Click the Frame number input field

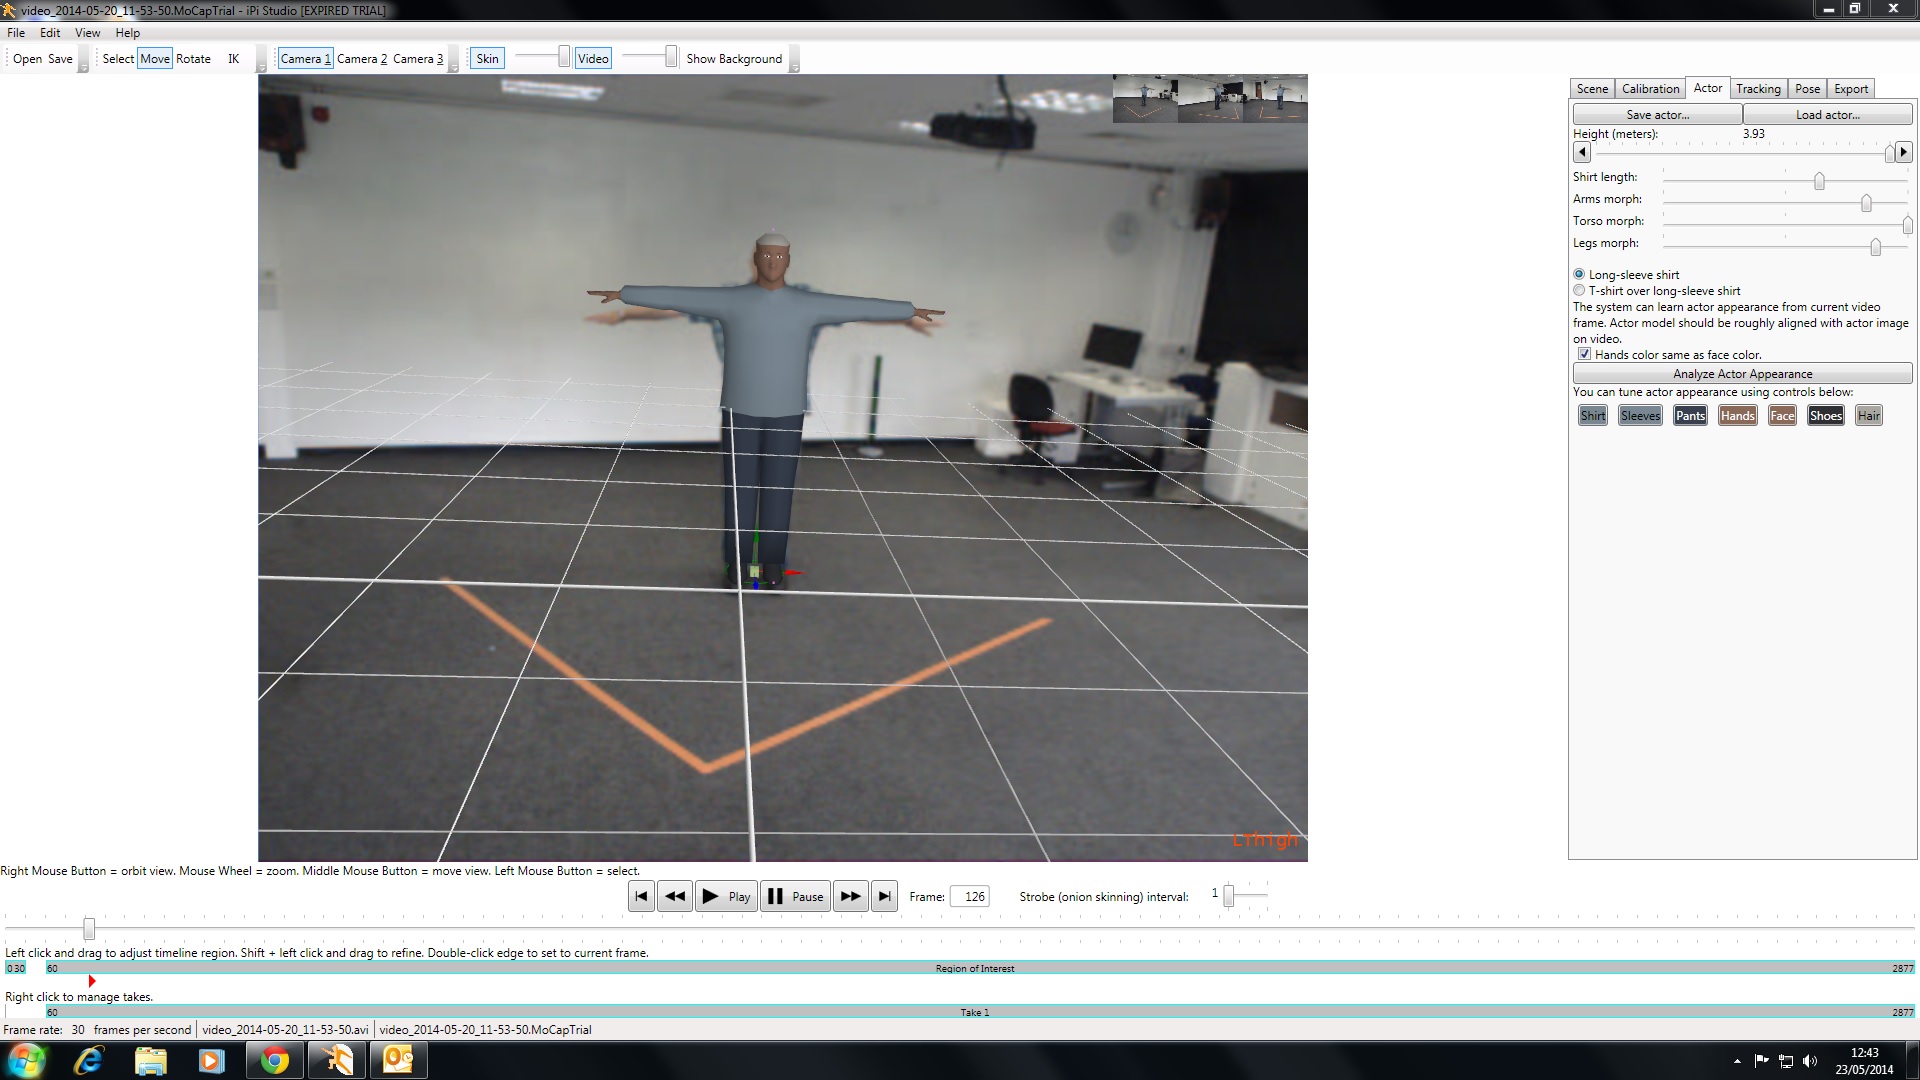970,896
